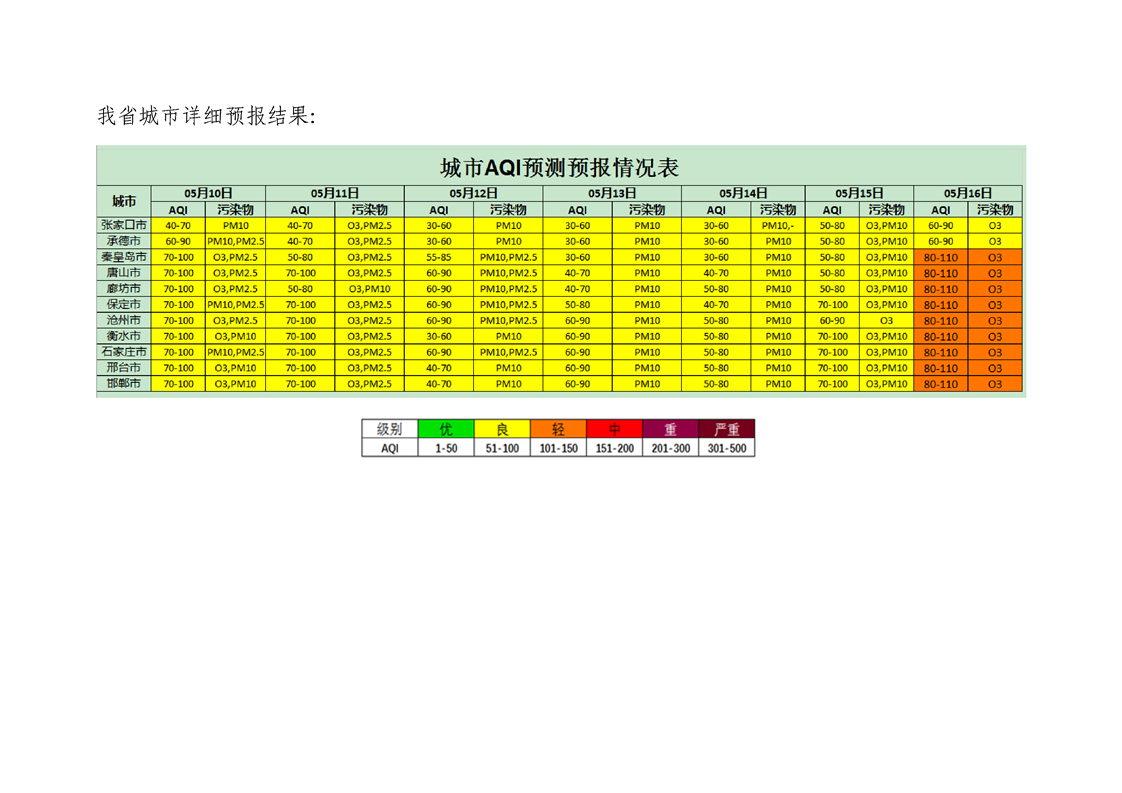Select the yellow 良 legend swatch
1122x793 pixels.
(x=502, y=429)
